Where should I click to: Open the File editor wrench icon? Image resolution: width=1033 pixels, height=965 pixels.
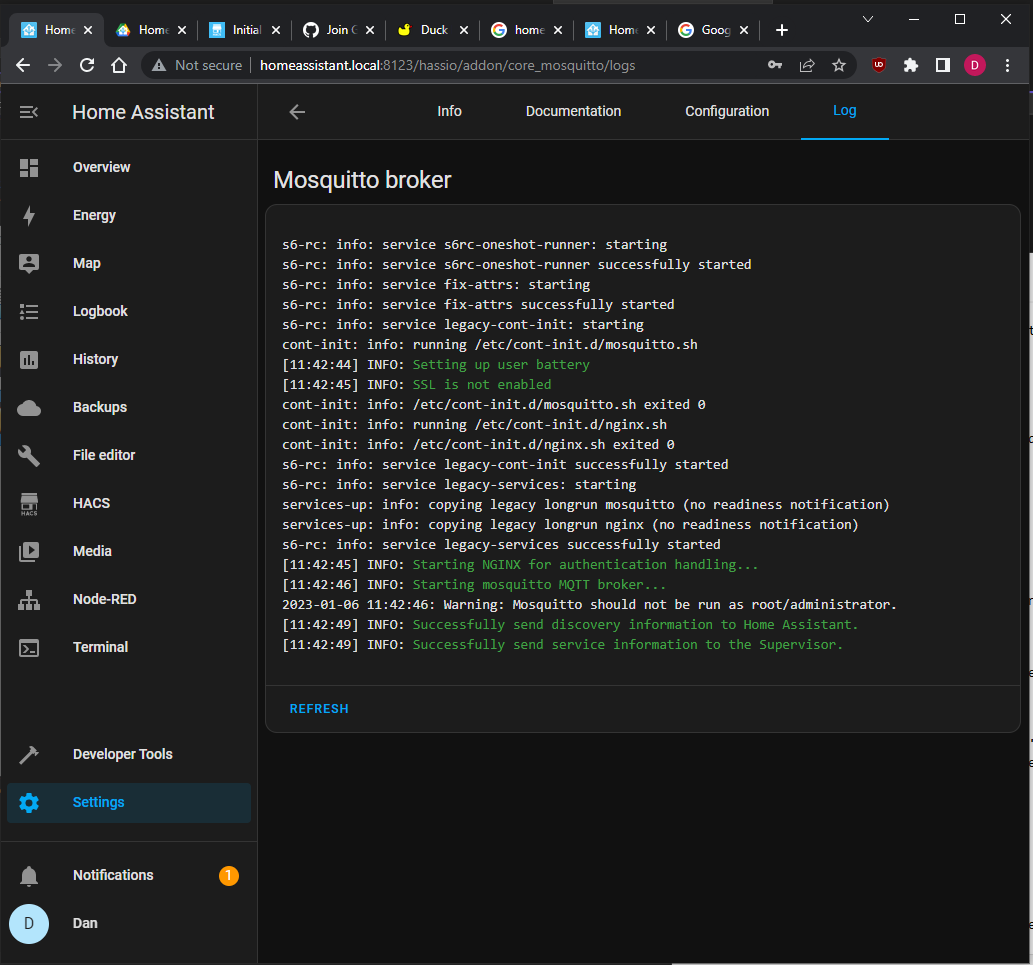[28, 455]
